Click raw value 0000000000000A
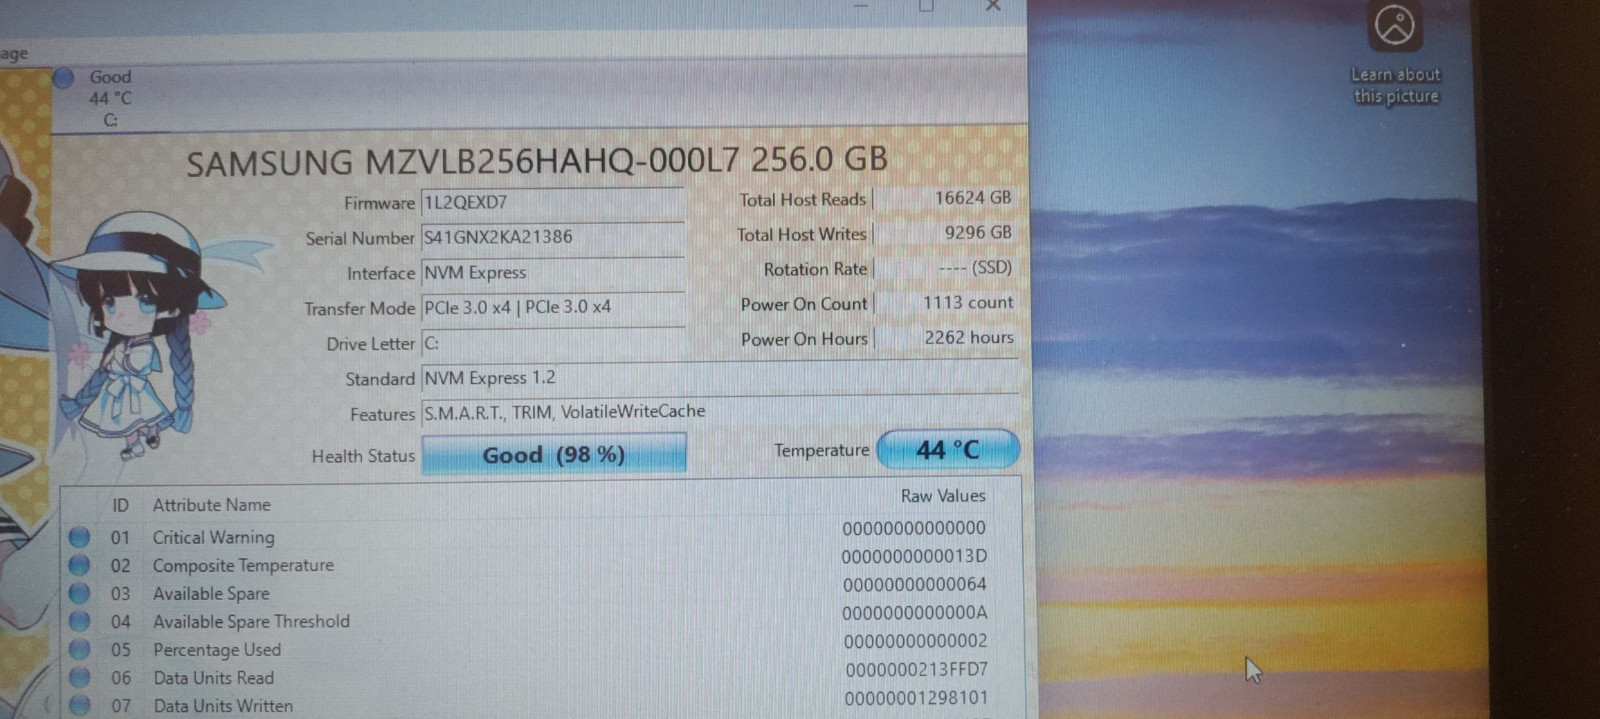Viewport: 1600px width, 719px height. 914,613
